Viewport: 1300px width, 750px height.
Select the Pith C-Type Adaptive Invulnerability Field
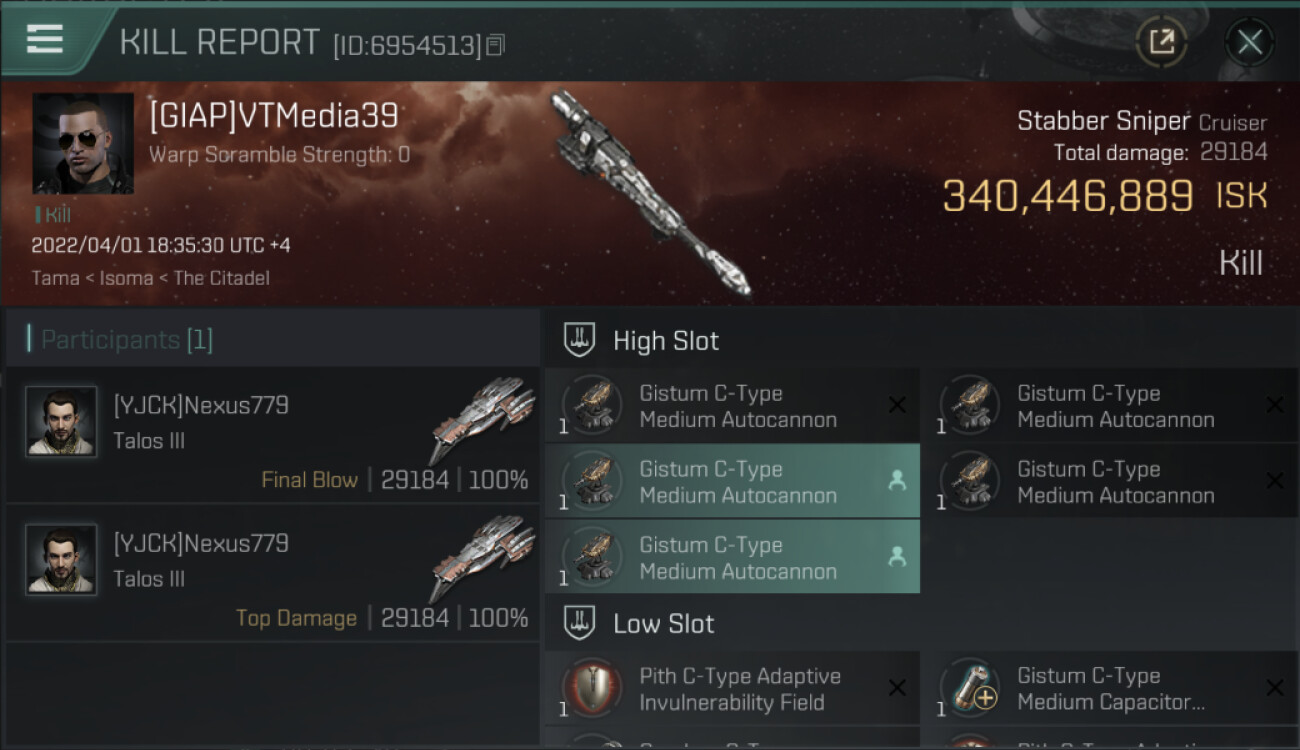732,688
